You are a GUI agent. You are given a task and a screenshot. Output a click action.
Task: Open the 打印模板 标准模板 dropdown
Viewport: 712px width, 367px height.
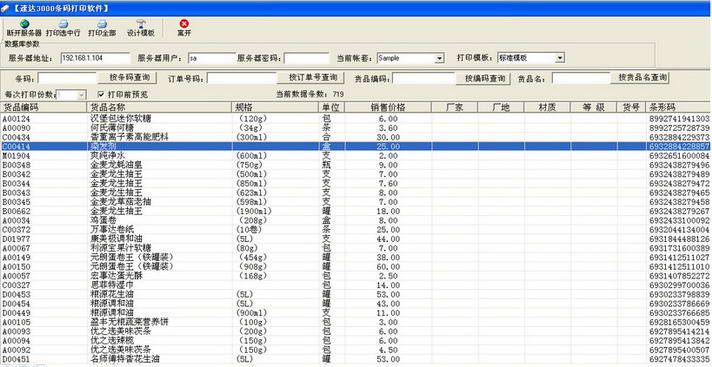(x=560, y=58)
